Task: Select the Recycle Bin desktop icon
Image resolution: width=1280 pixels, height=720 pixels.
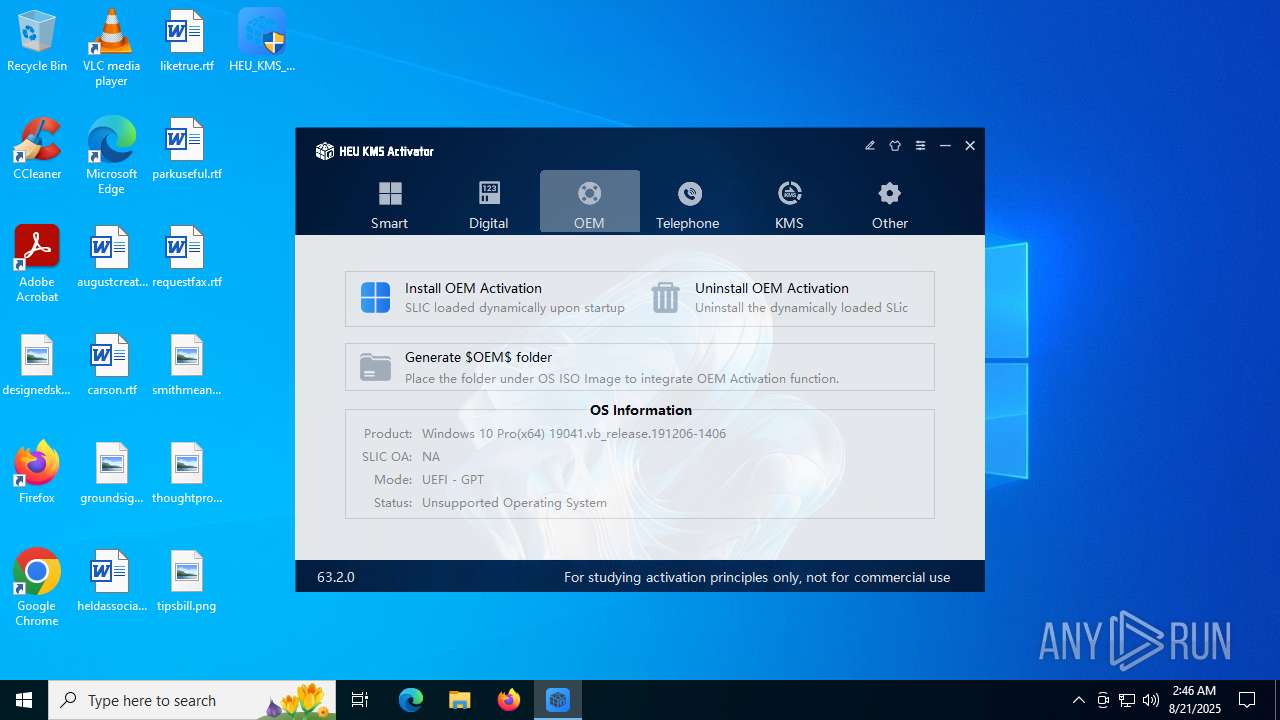Action: click(x=37, y=42)
